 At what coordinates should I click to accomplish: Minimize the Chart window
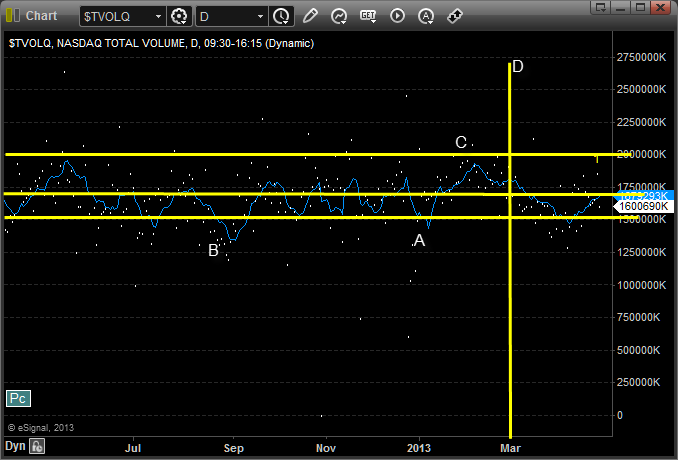620,7
